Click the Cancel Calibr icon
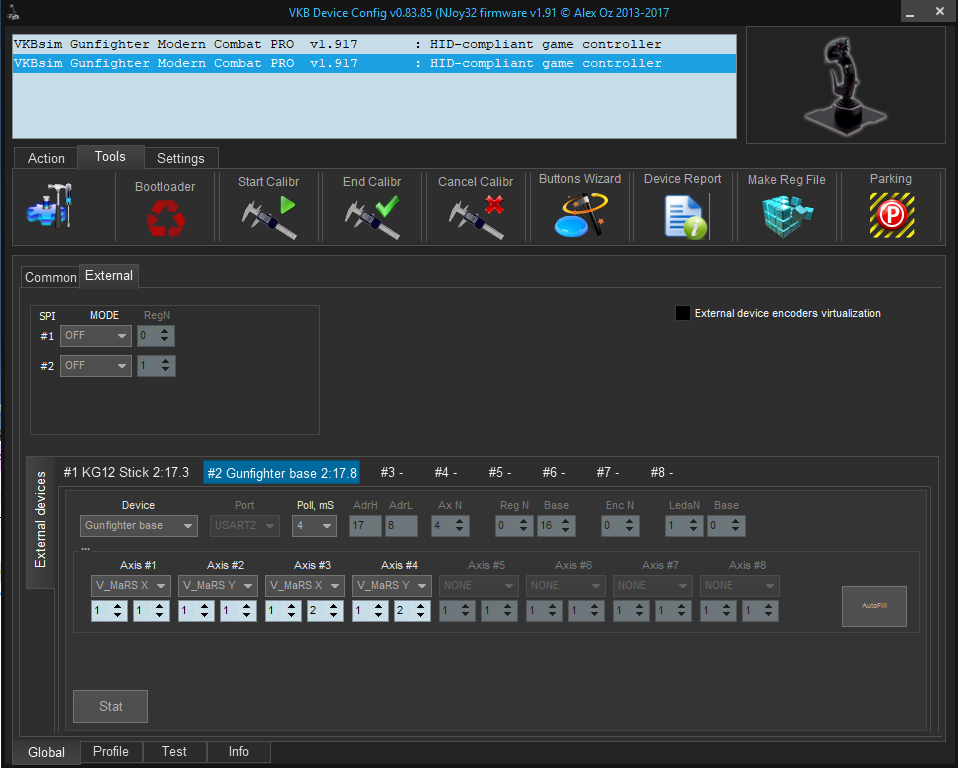958x768 pixels. pyautogui.click(x=476, y=216)
